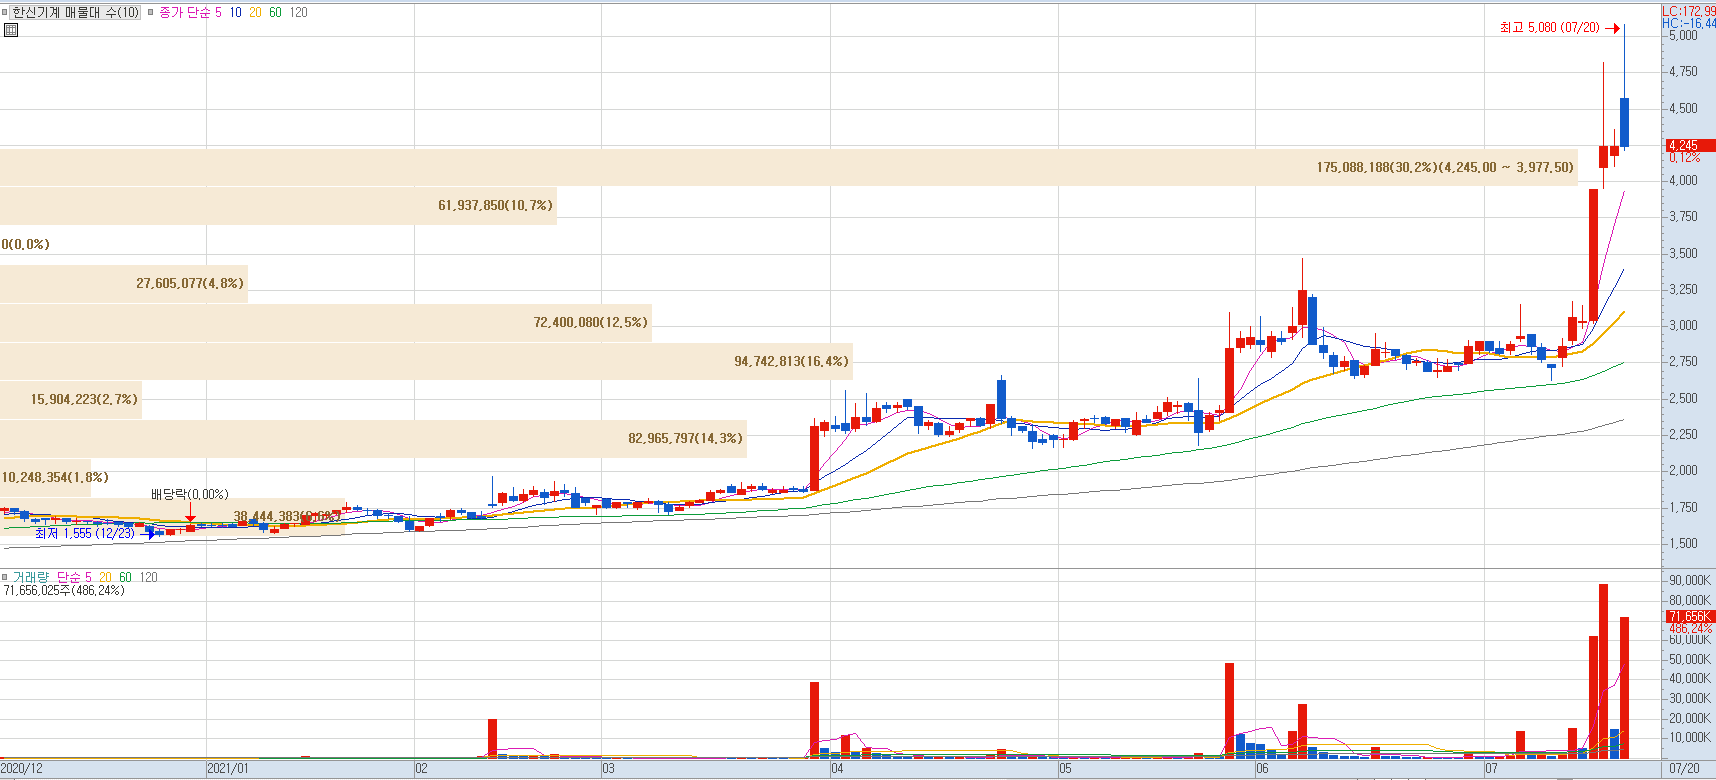Click the 한신기계 매물대 수(10) label button
Screen dimensions: 1716x780
click(76, 13)
